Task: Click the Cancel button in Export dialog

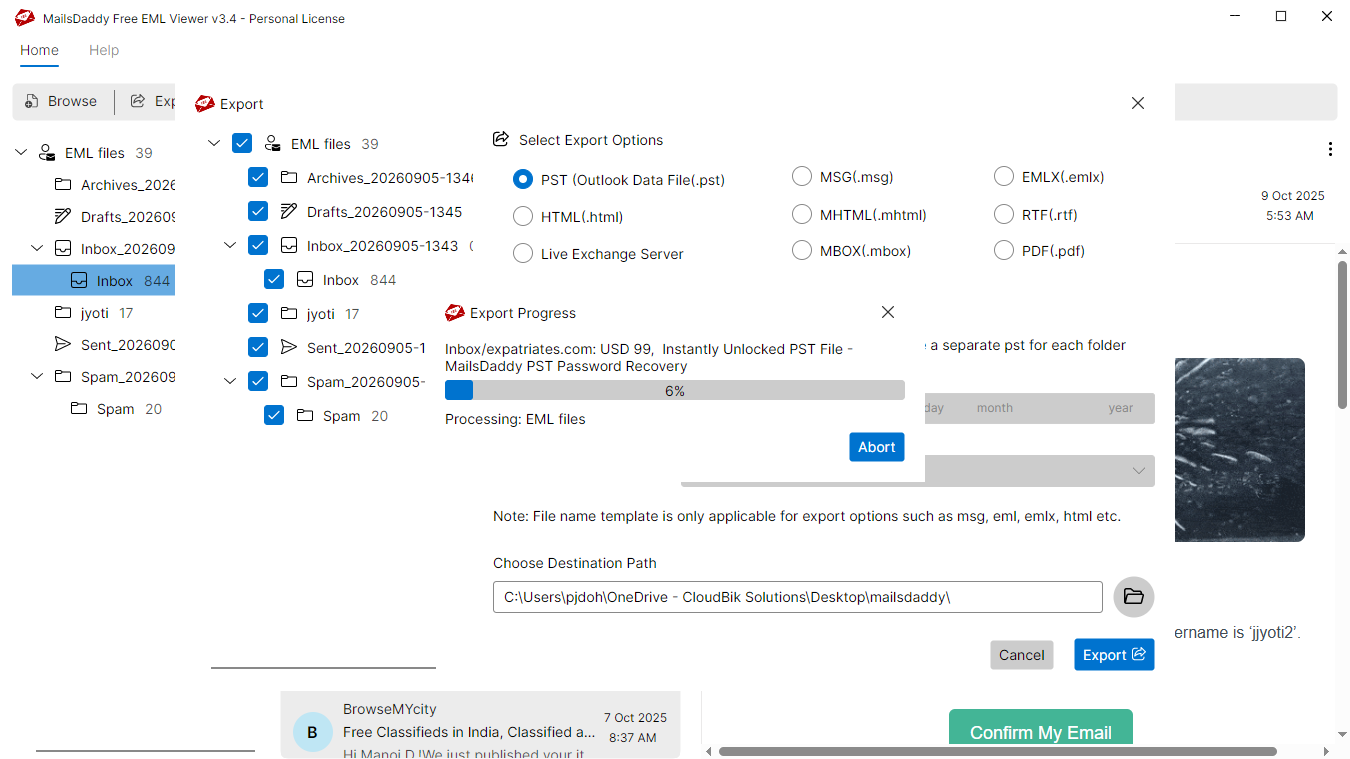Action: click(1021, 655)
